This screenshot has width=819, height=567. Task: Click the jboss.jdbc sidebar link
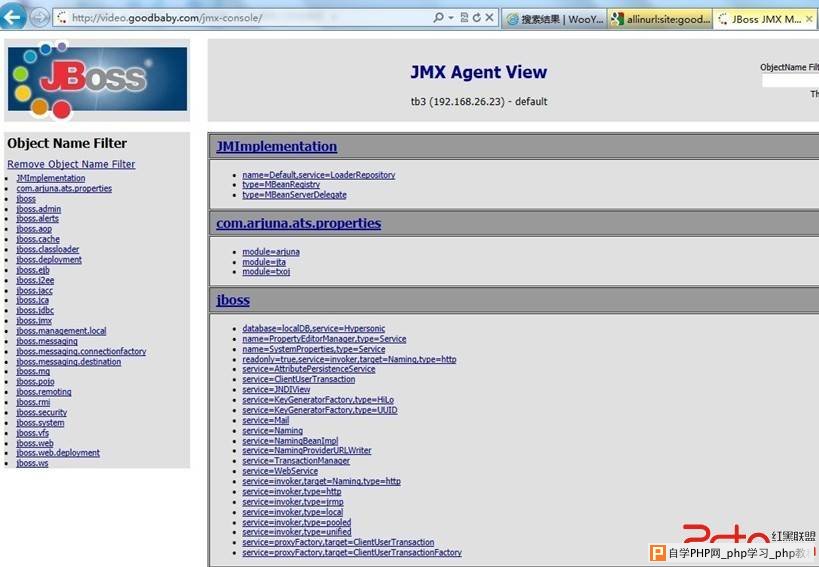click(x=34, y=310)
